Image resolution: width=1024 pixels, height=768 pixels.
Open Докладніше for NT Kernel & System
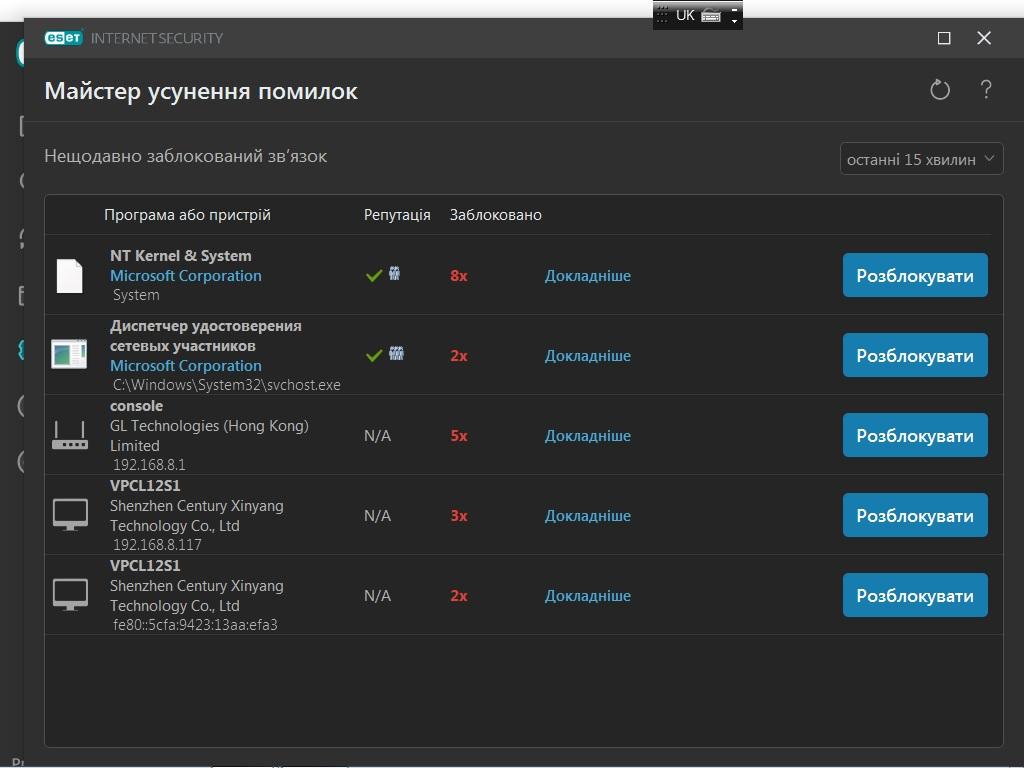tap(587, 276)
